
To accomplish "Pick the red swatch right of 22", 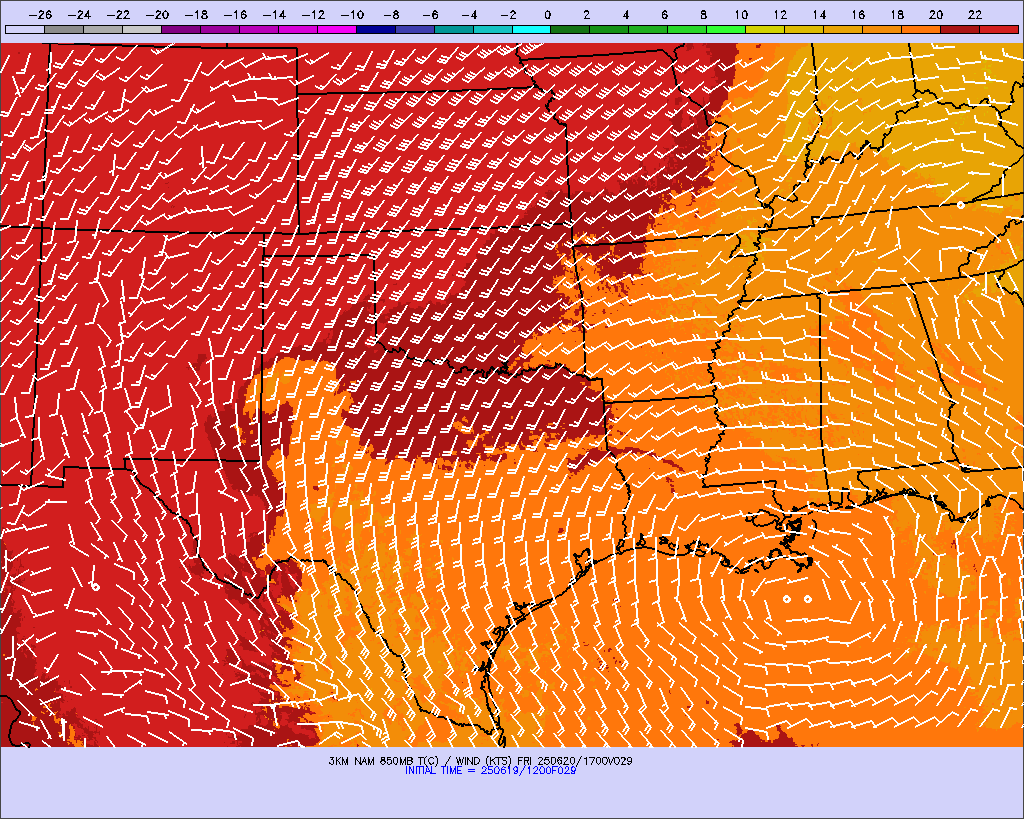I will click(999, 29).
